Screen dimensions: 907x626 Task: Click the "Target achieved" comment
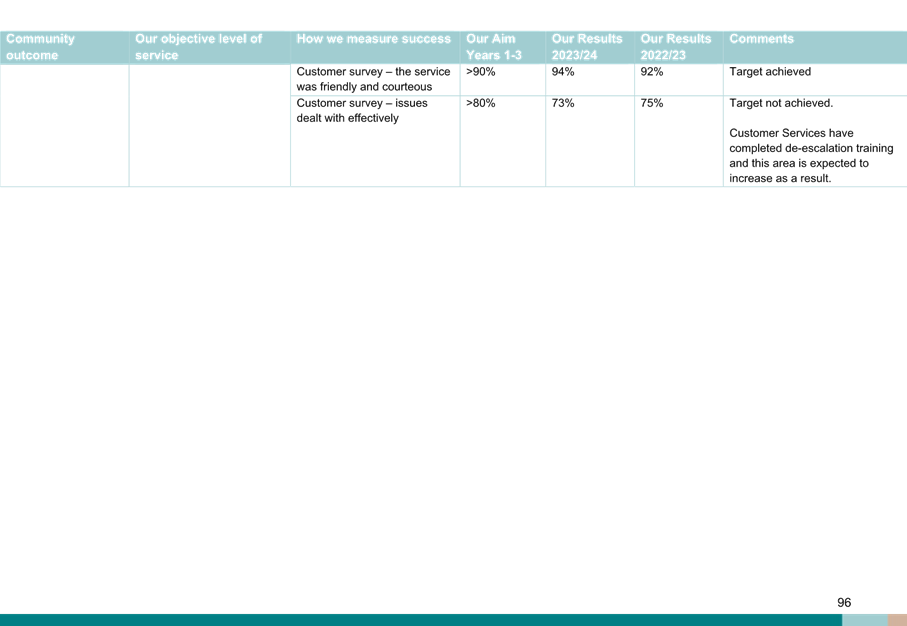[770, 72]
